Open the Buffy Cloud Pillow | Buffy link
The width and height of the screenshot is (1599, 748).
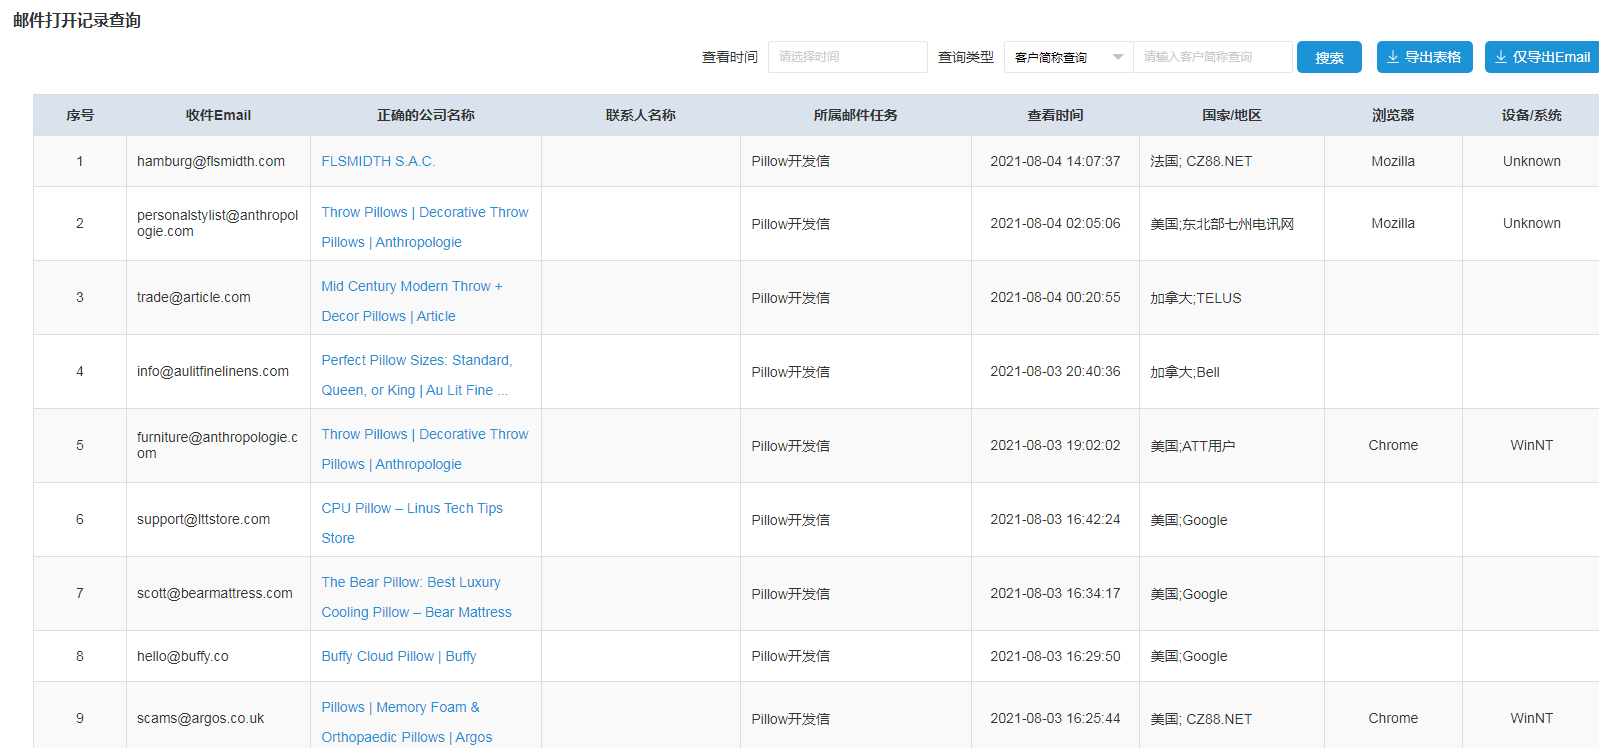(x=398, y=656)
